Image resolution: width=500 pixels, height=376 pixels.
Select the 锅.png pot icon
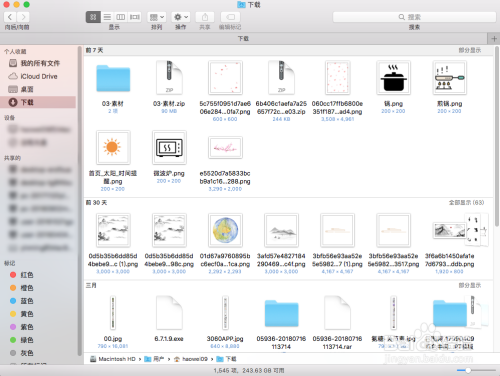(x=393, y=78)
